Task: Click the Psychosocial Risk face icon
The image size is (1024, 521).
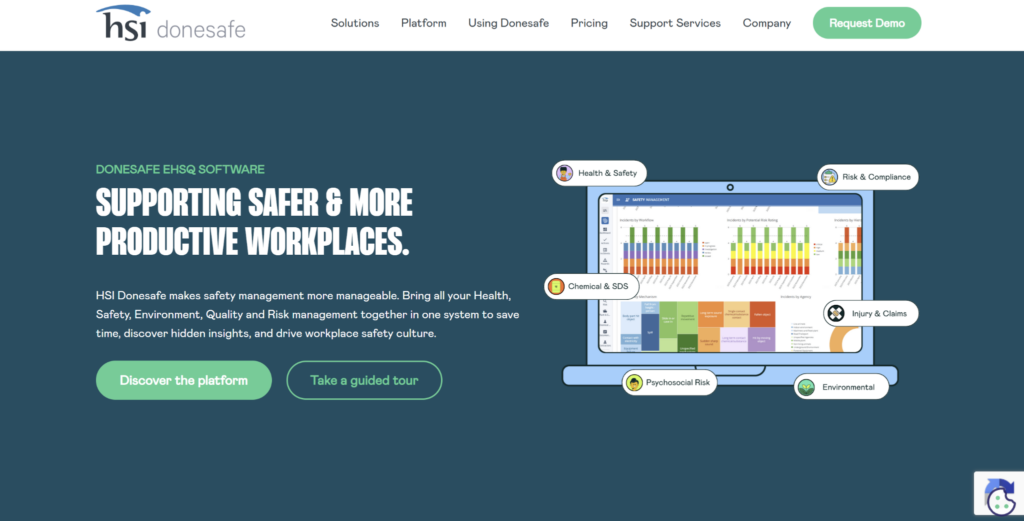Action: point(633,383)
